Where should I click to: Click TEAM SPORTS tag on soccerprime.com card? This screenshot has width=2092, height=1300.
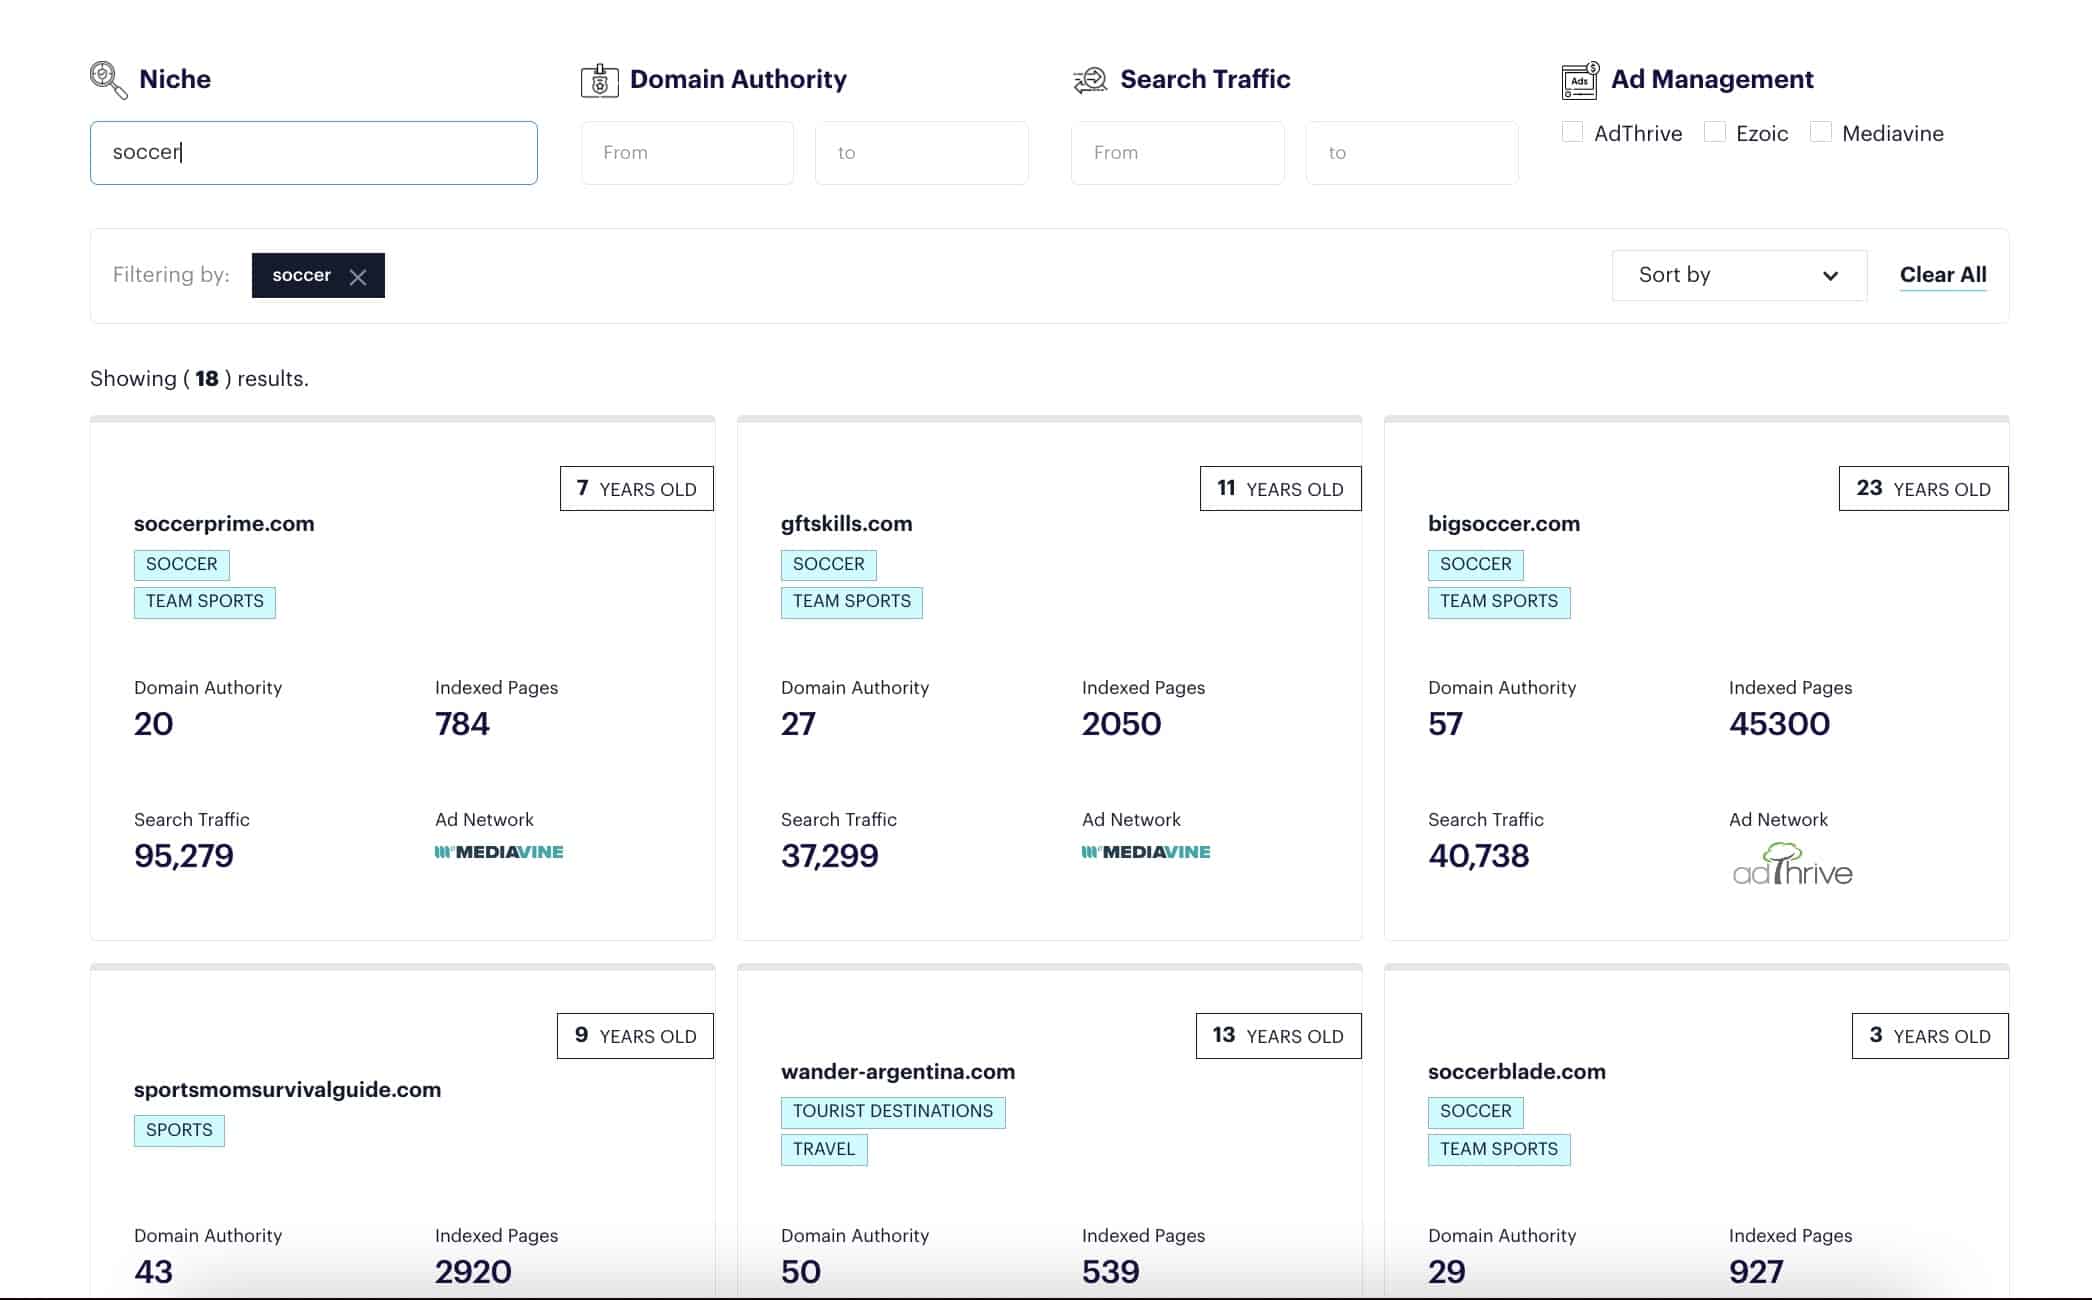[x=205, y=602]
